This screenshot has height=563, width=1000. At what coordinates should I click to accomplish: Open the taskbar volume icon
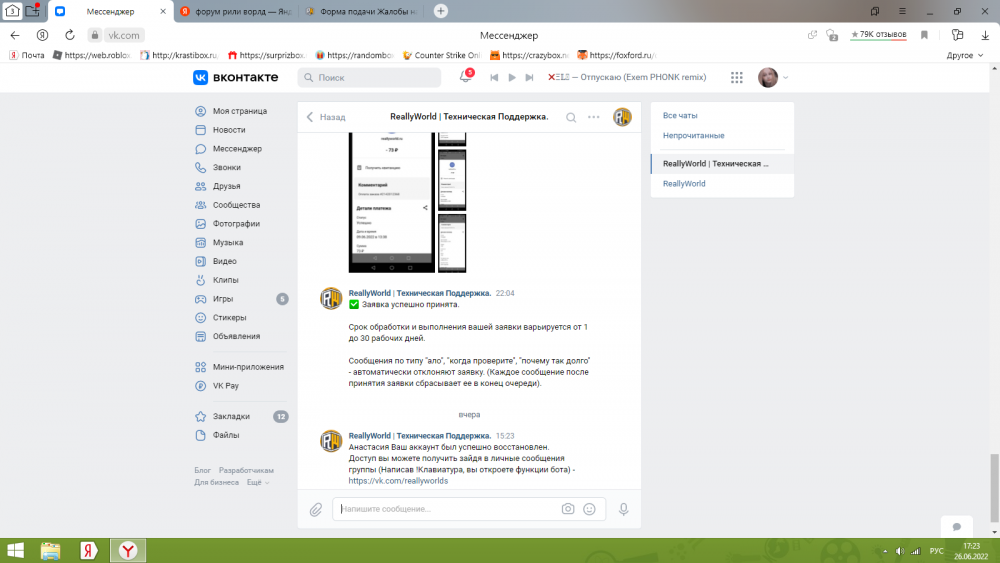coord(899,551)
